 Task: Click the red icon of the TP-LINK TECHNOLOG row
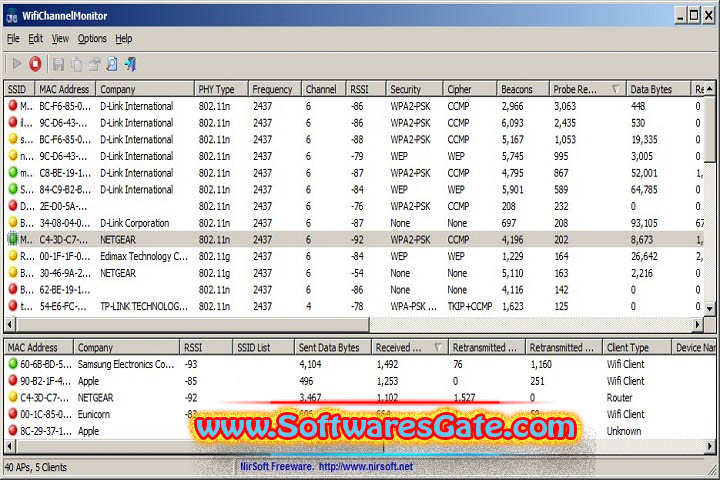click(x=13, y=305)
